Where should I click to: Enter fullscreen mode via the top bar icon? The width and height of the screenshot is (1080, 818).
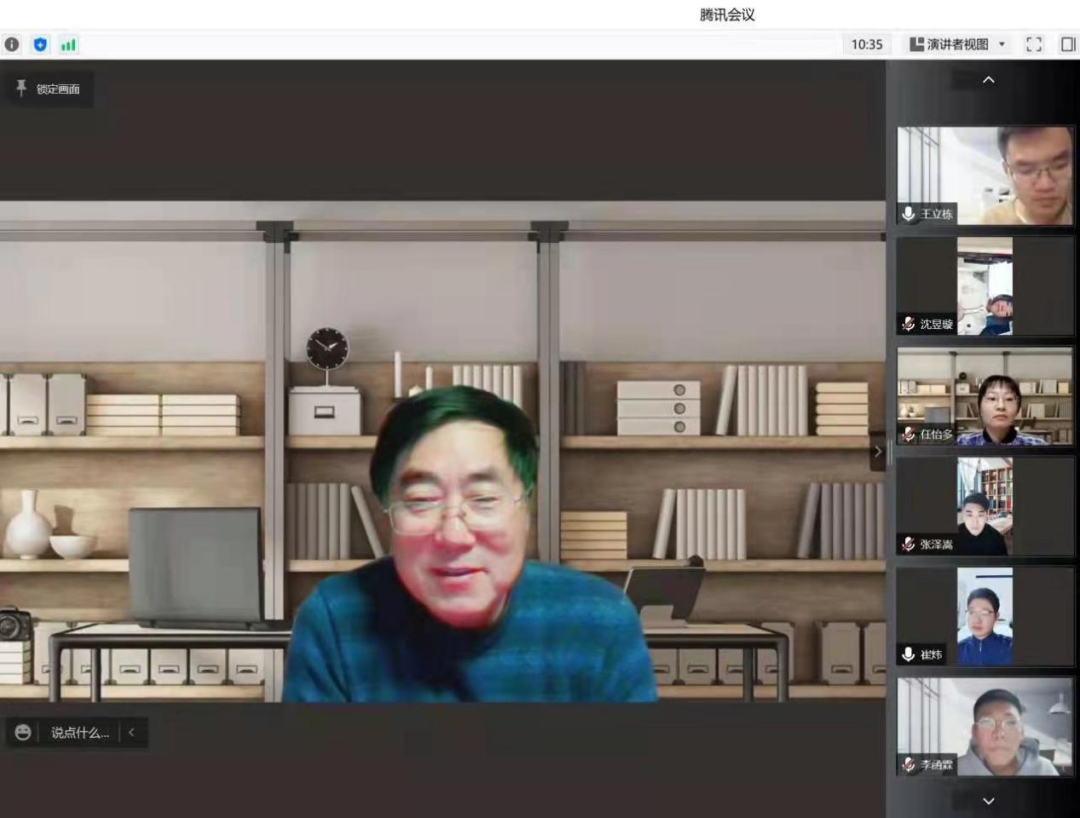1034,44
